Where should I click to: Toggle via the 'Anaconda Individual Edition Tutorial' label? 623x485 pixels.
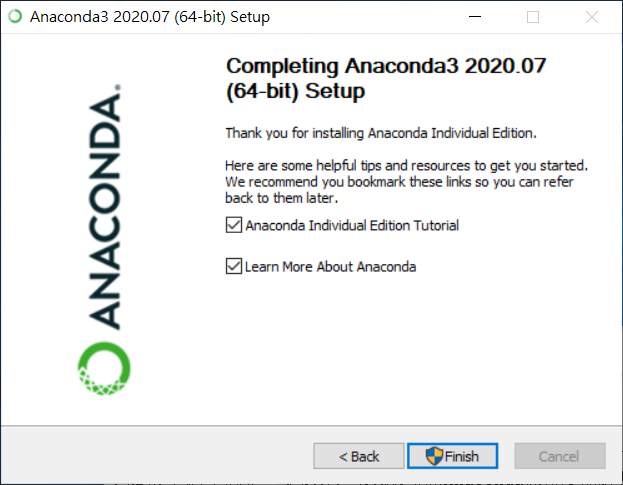point(352,225)
